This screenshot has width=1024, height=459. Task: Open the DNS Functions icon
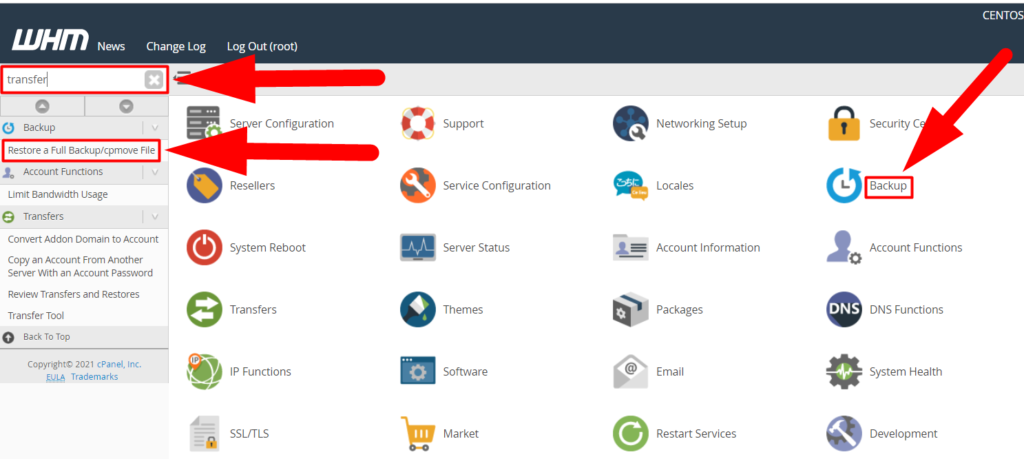pyautogui.click(x=844, y=309)
